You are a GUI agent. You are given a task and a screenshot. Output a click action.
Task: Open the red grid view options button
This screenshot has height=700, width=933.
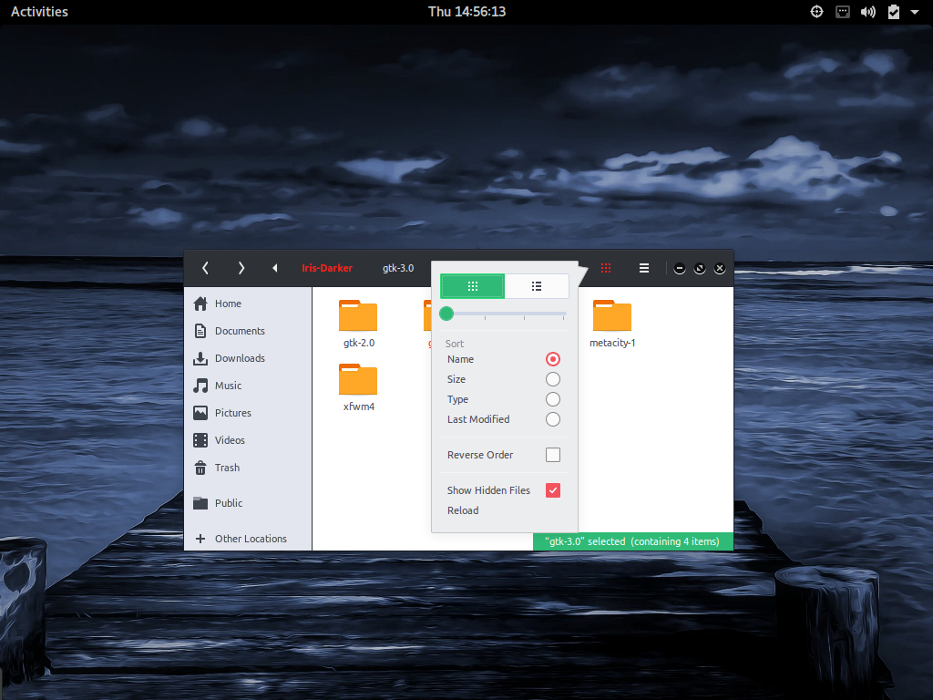click(606, 268)
